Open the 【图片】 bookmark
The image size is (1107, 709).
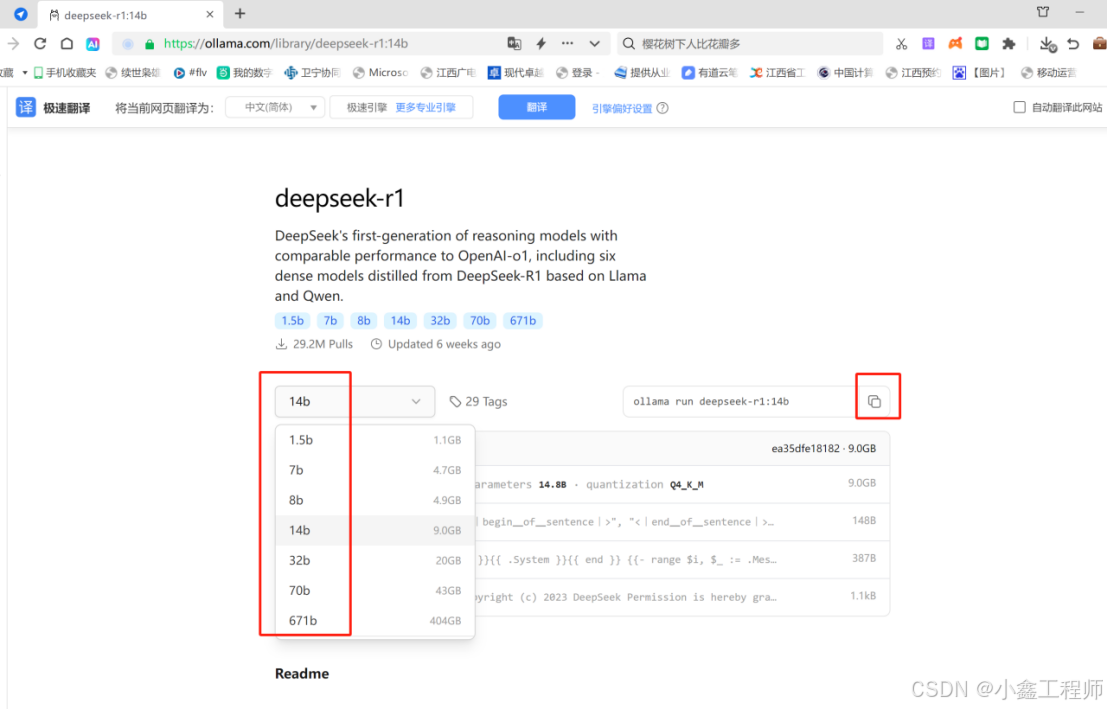point(979,73)
